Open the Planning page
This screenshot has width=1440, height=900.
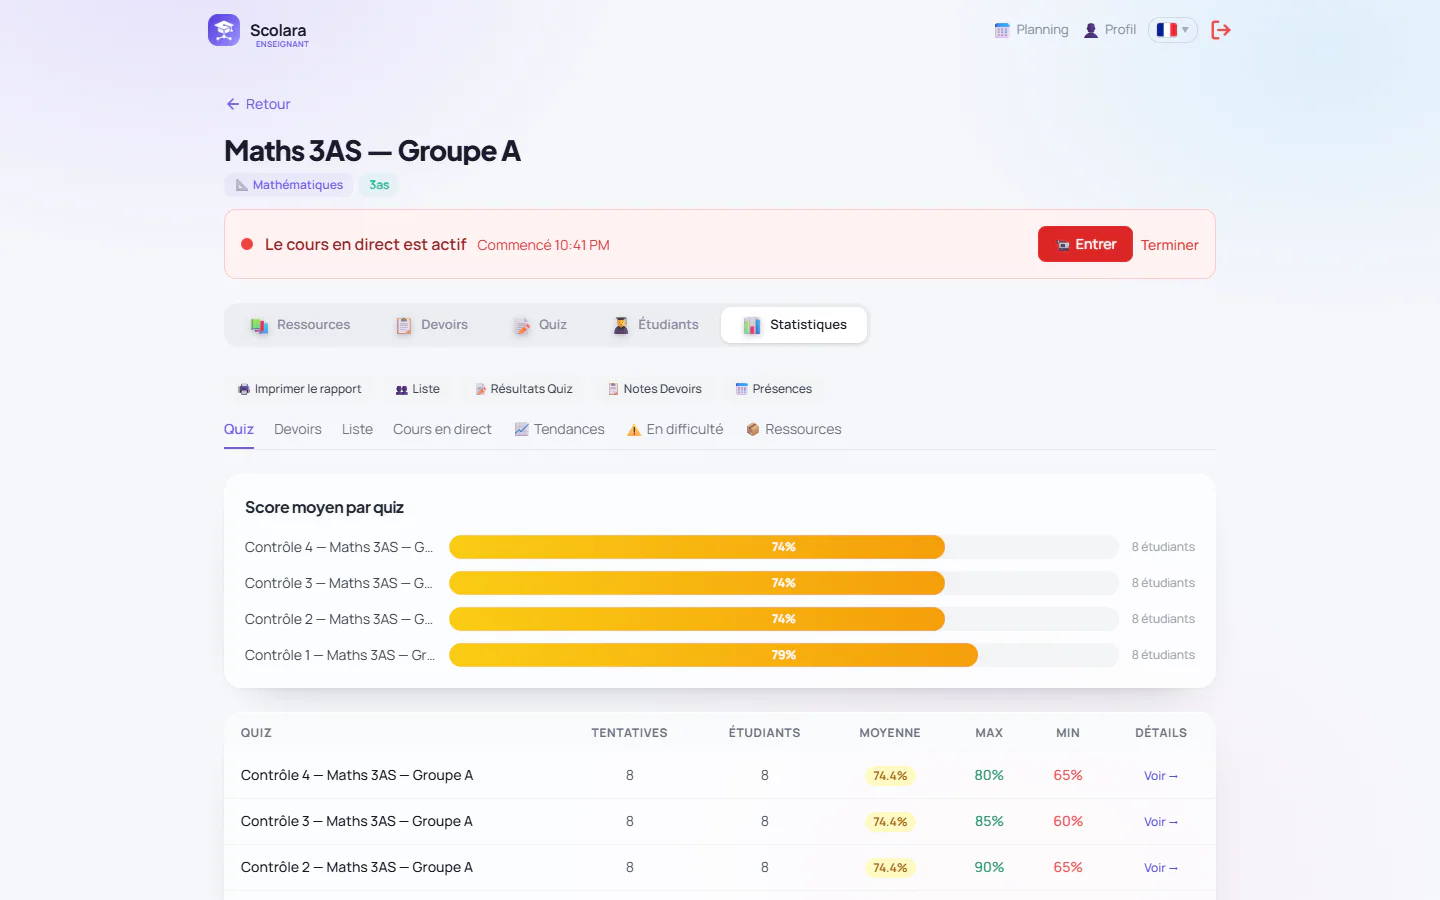click(1031, 30)
